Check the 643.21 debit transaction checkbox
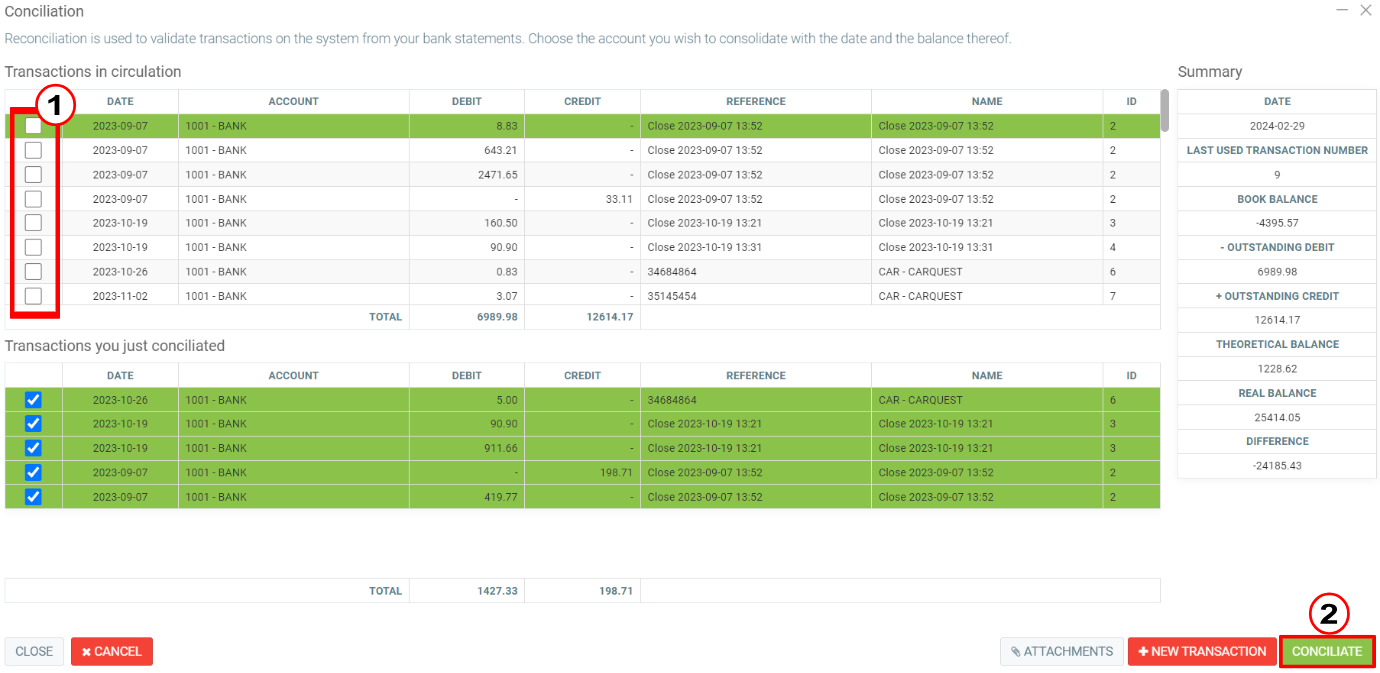This screenshot has width=1380, height=673. click(x=33, y=150)
